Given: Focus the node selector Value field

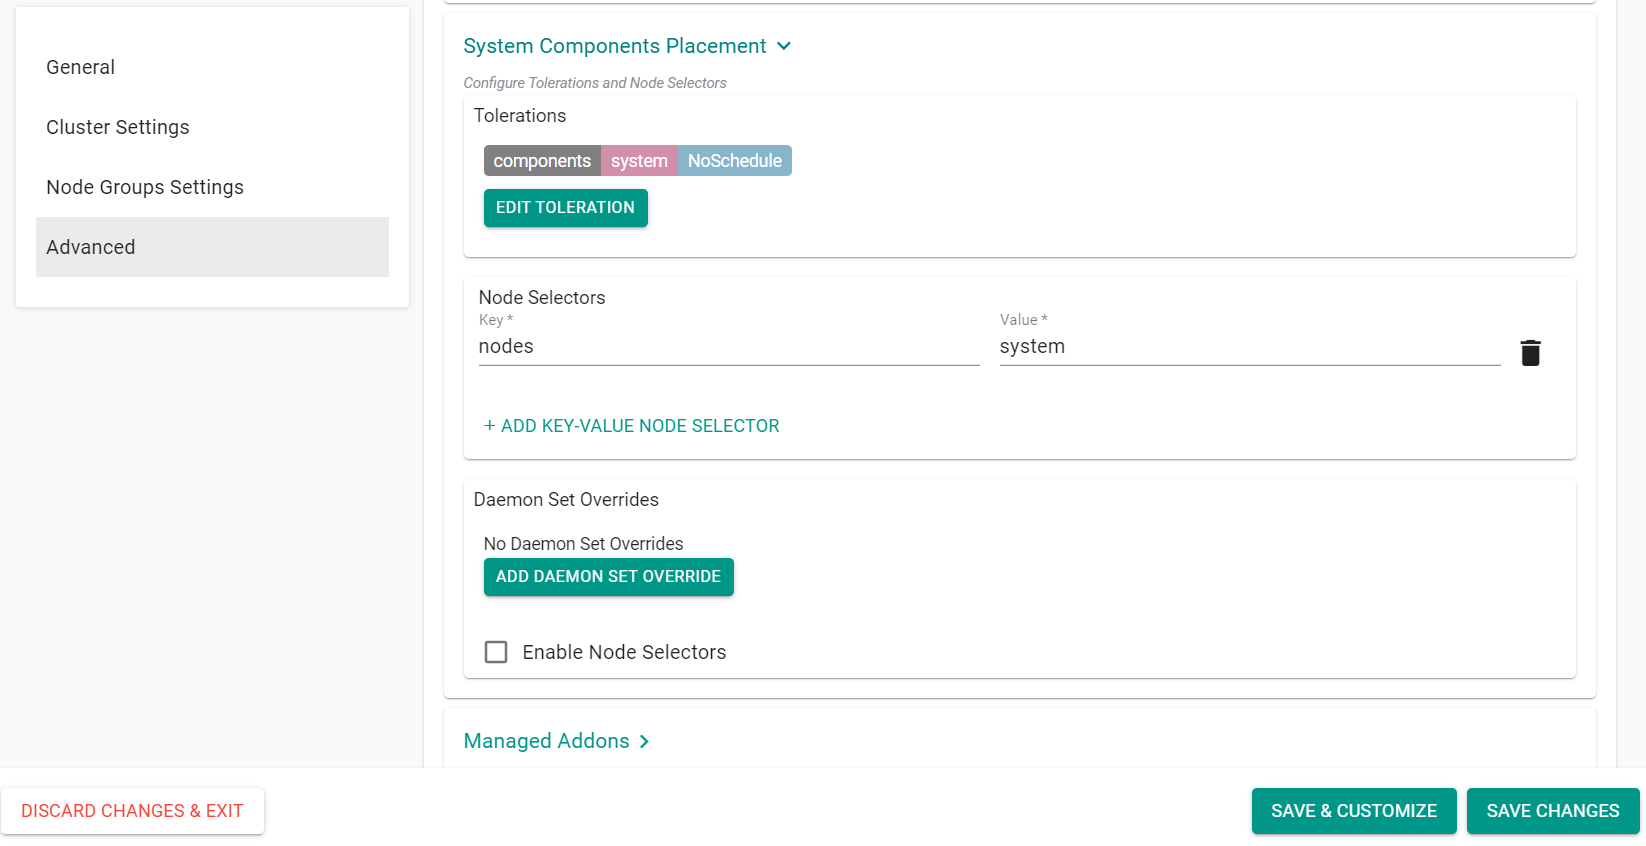Looking at the screenshot, I should [x=1250, y=347].
